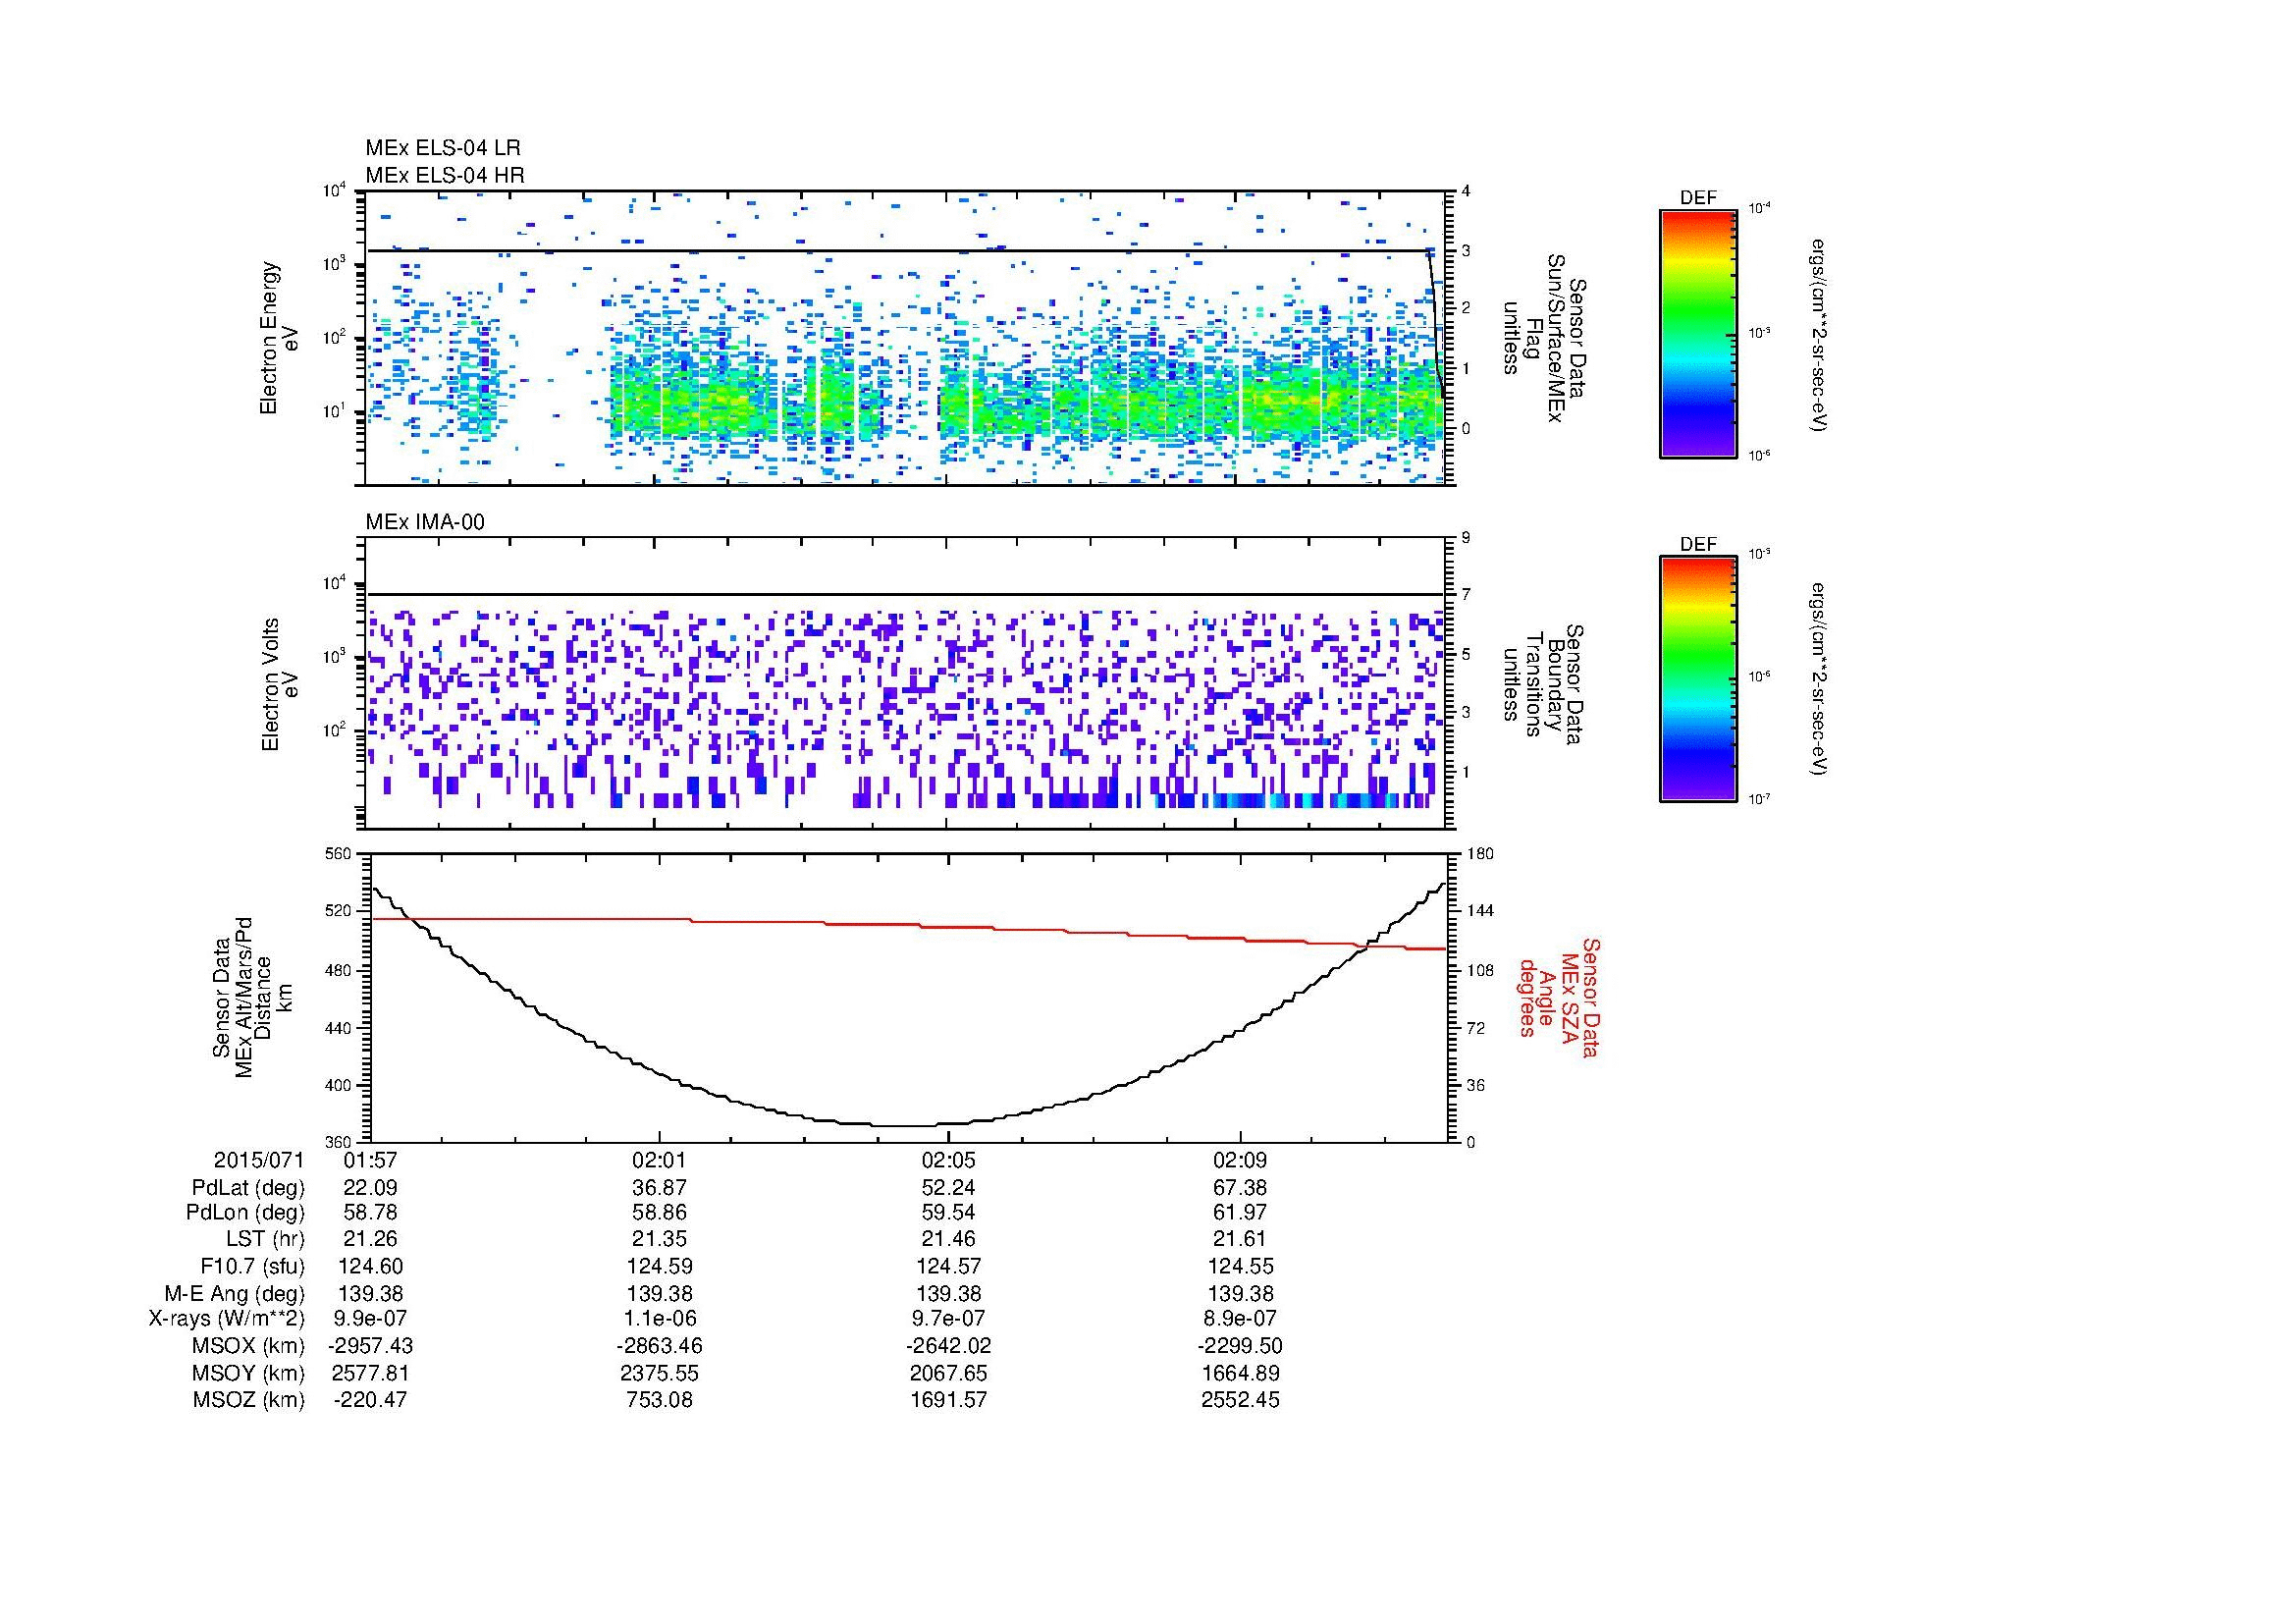Select MSOZ value 2552.45

pos(1240,1400)
